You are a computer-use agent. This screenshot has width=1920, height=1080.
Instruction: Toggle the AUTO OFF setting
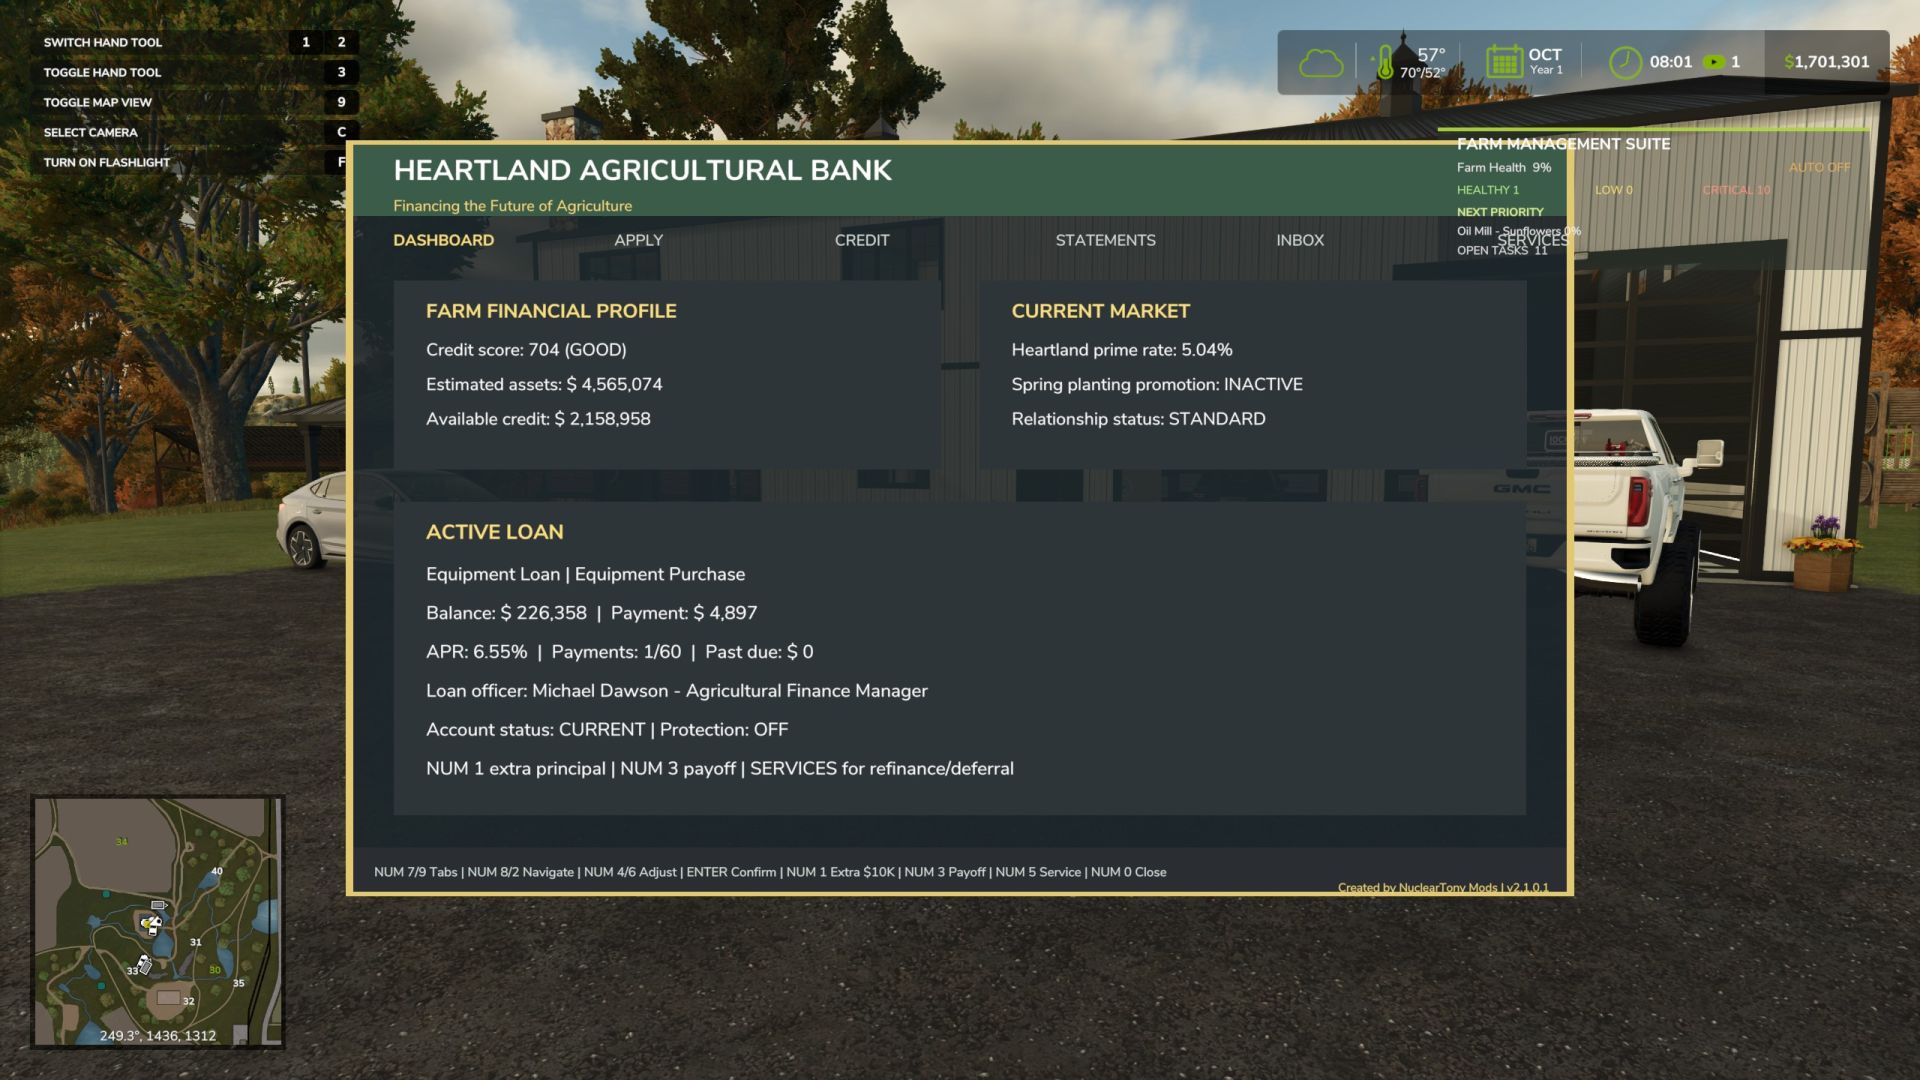pyautogui.click(x=1819, y=168)
